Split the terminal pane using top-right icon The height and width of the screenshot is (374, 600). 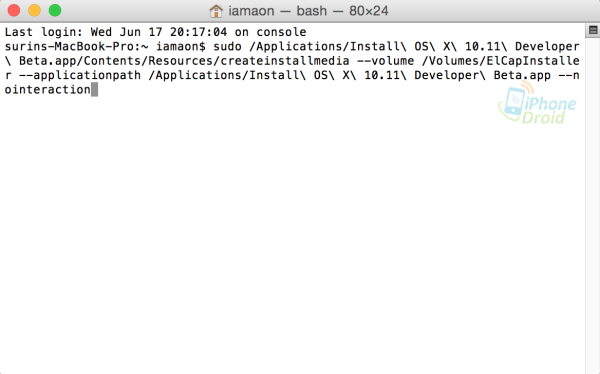593,30
